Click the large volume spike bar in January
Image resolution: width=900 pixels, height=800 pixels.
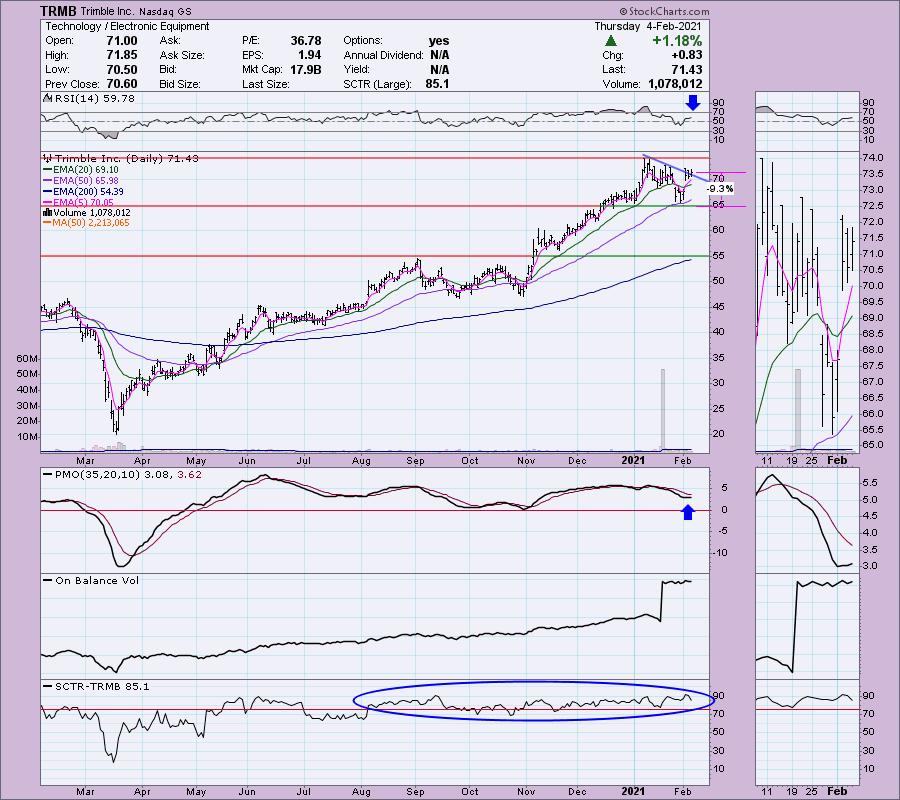click(663, 409)
